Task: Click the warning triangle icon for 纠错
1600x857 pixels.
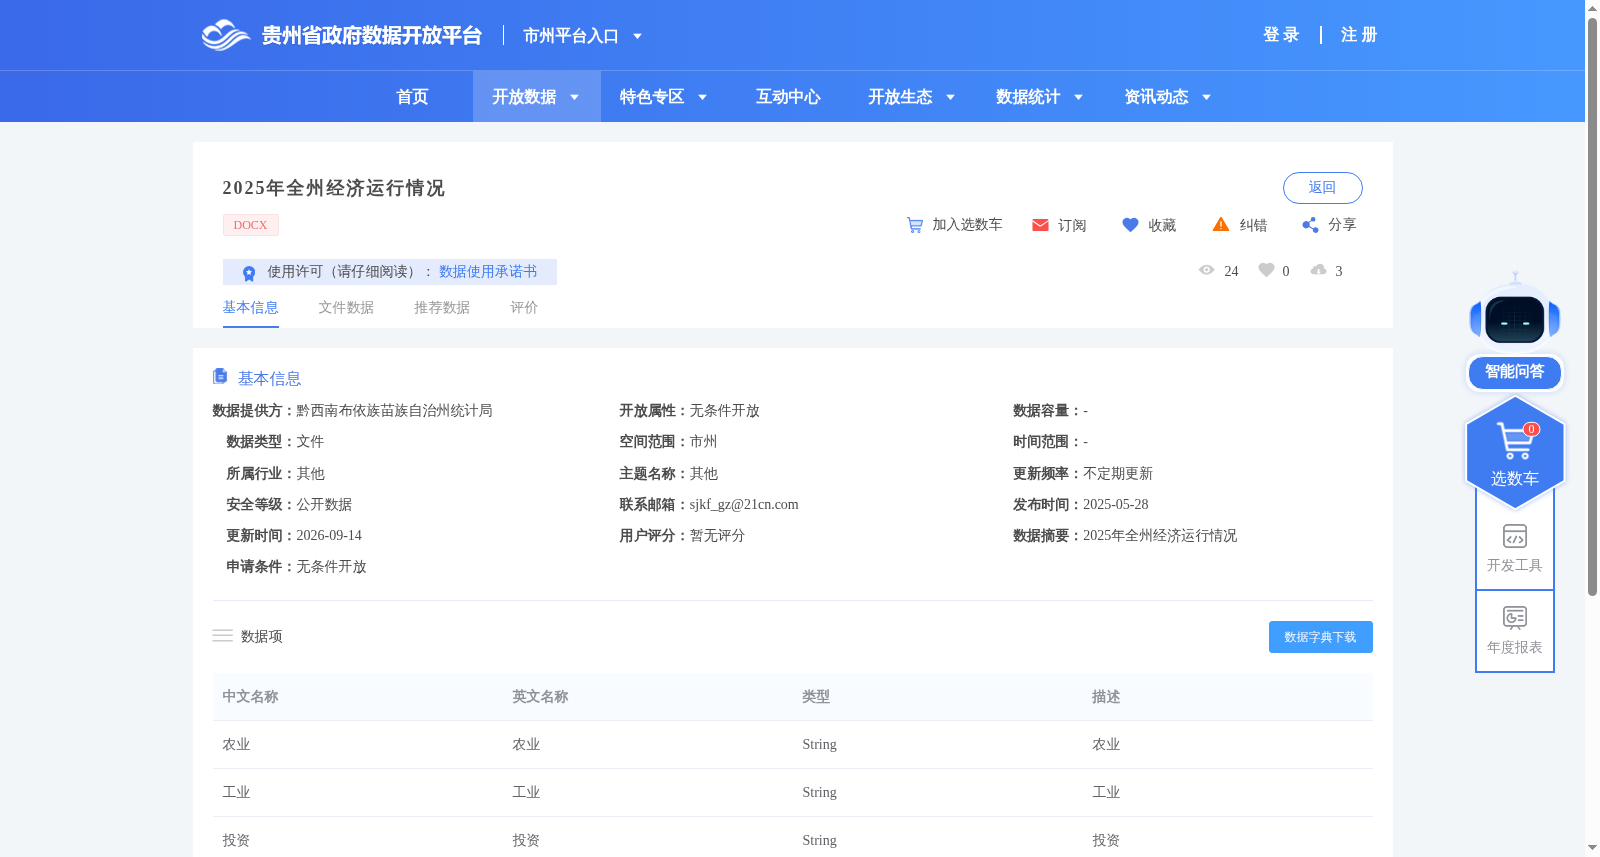Action: point(1221,224)
